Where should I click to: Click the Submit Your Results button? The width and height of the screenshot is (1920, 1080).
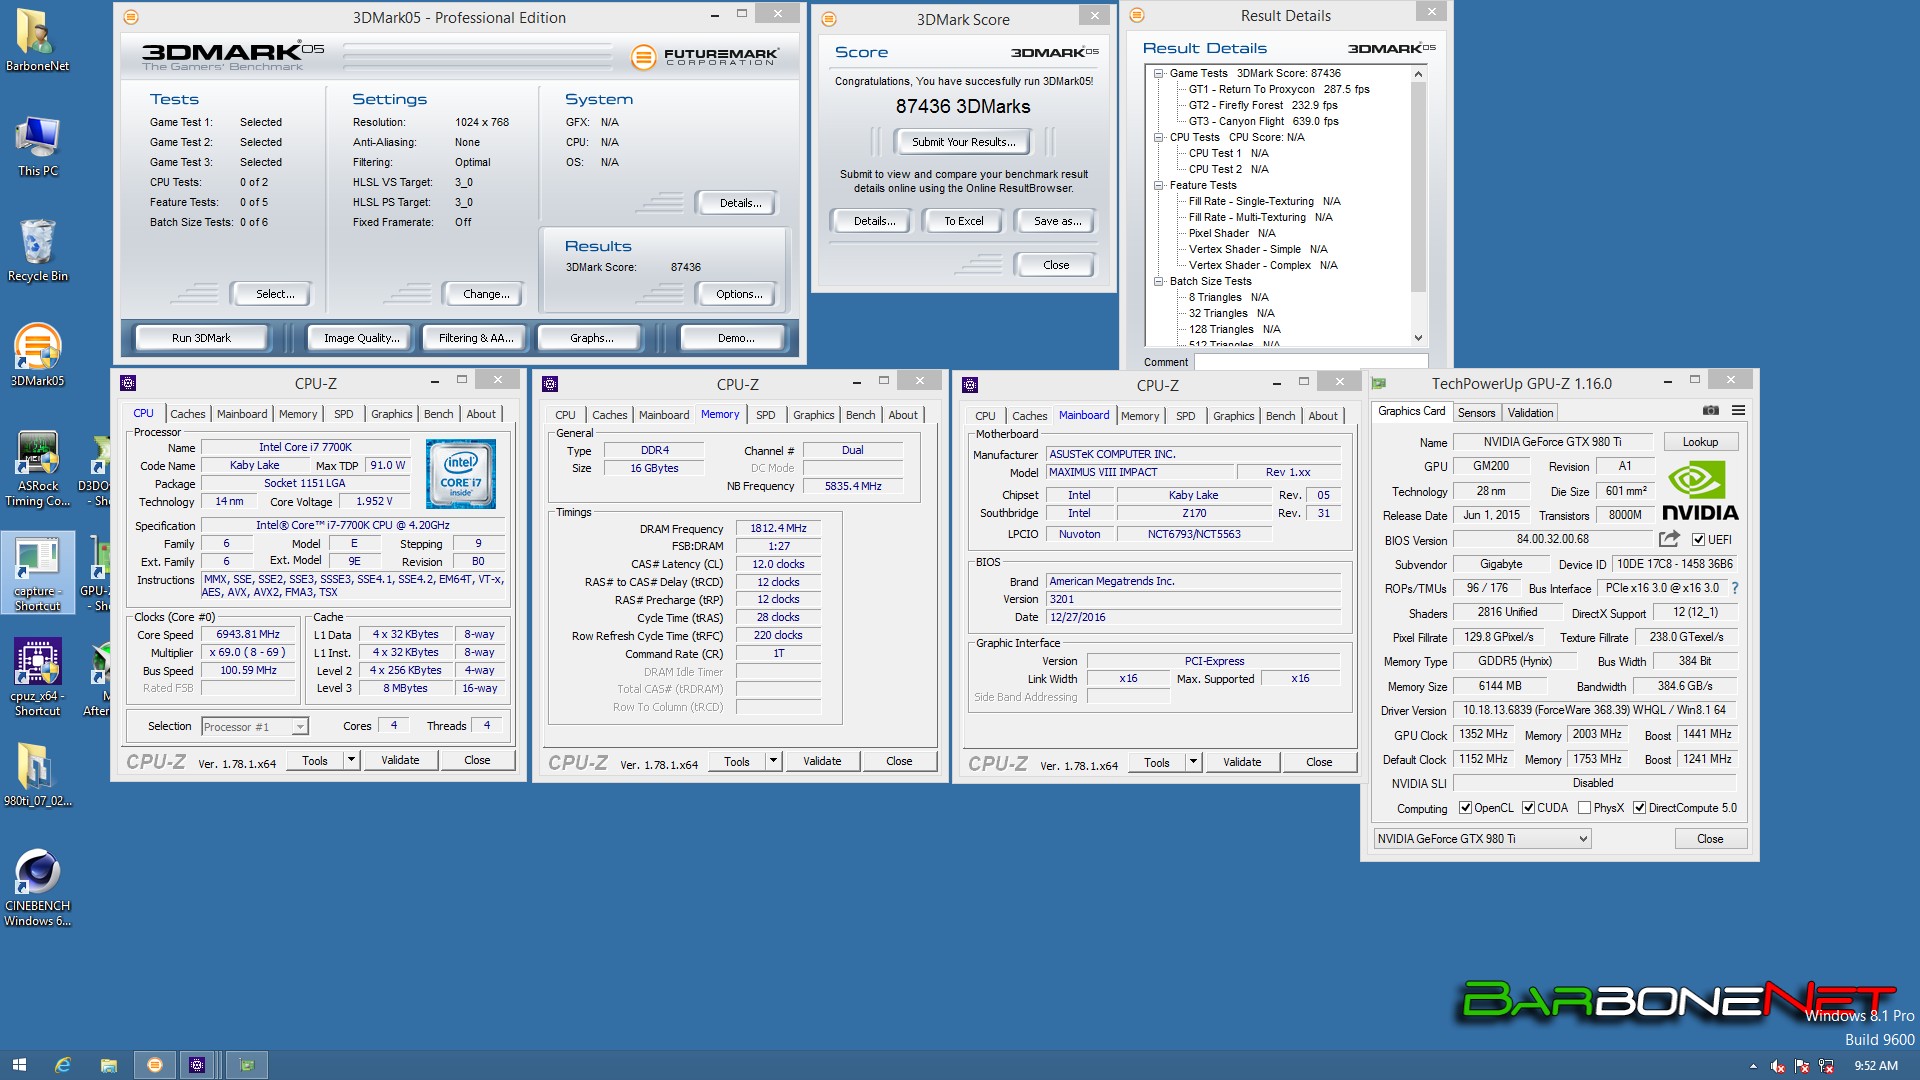(x=963, y=142)
